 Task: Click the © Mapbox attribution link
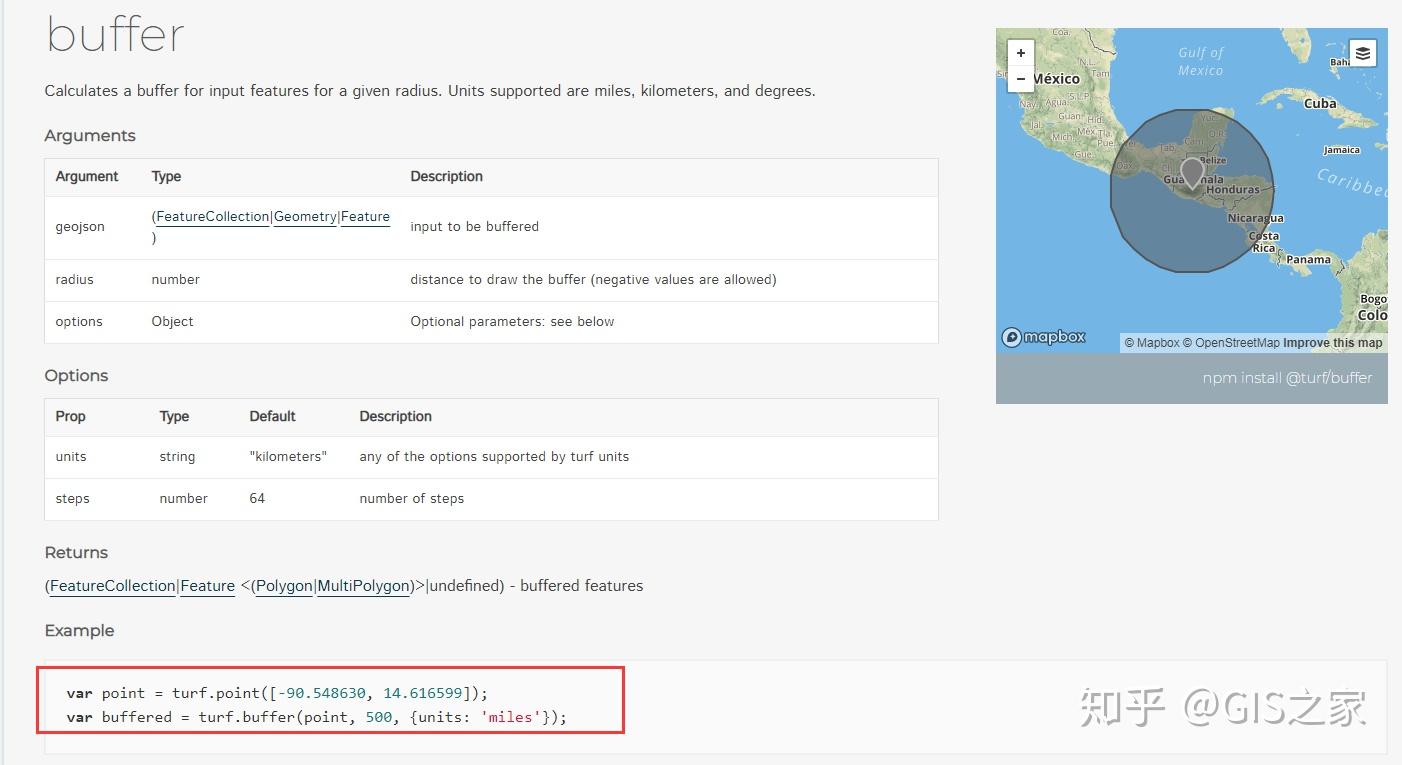pos(1152,343)
